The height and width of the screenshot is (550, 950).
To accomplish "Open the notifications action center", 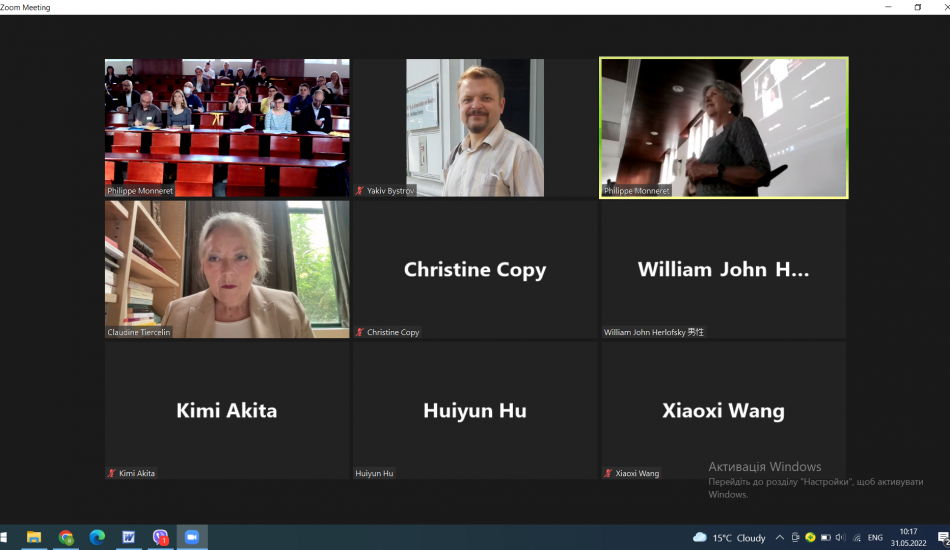I will point(942,537).
